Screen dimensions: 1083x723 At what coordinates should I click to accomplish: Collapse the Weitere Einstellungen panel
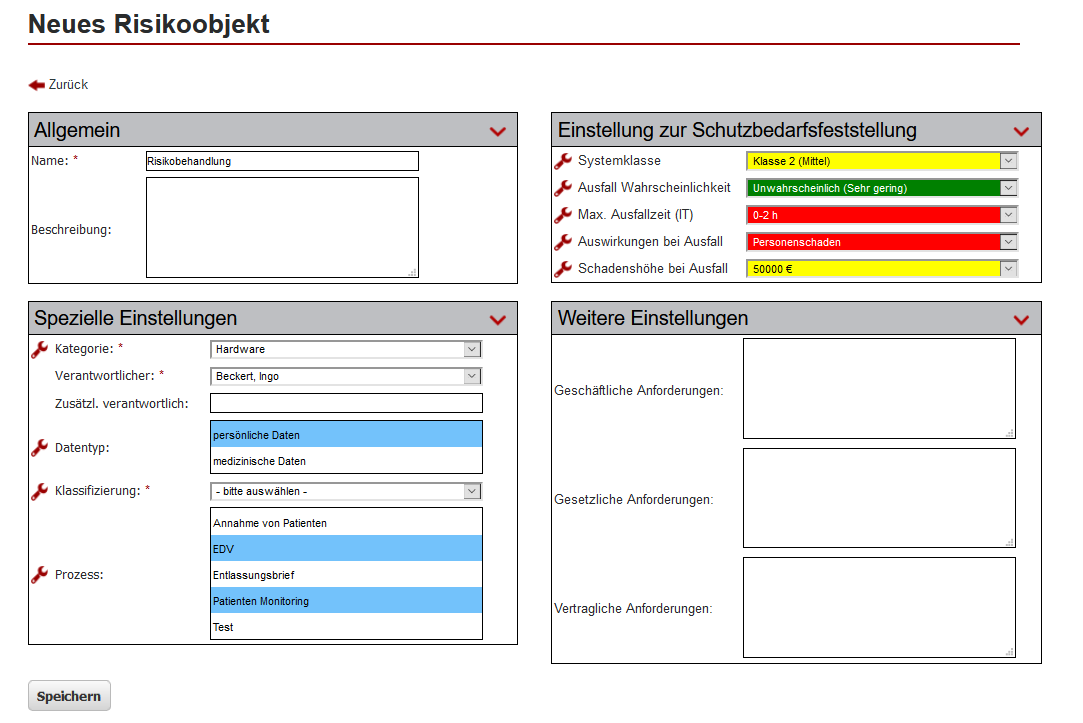click(1021, 318)
